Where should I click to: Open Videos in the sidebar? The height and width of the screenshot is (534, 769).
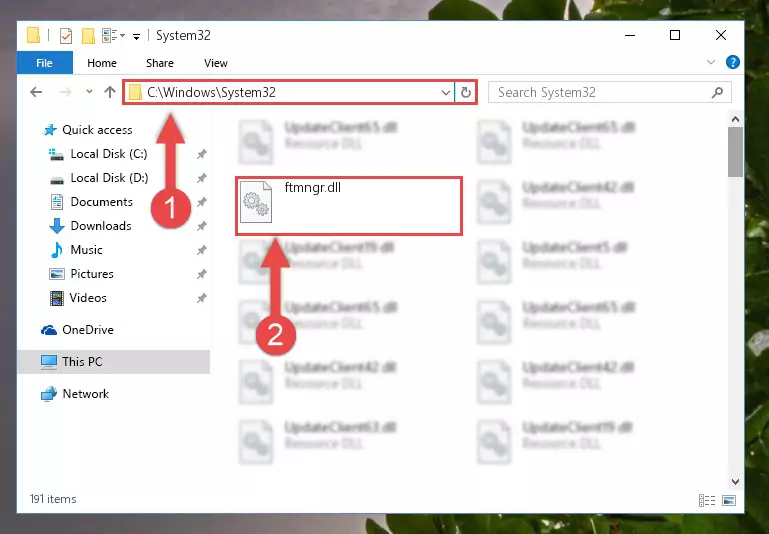pos(88,298)
